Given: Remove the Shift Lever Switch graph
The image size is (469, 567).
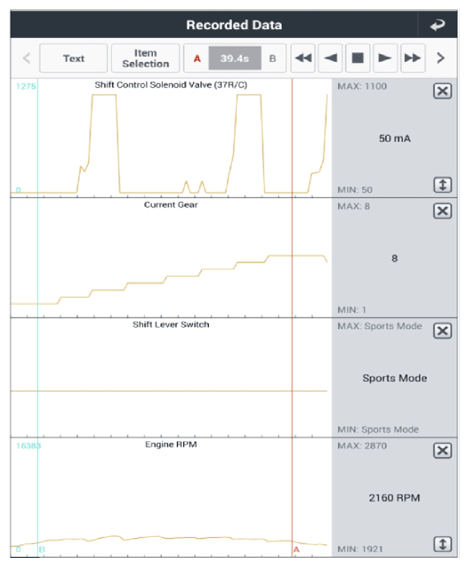Looking at the screenshot, I should pos(442,331).
